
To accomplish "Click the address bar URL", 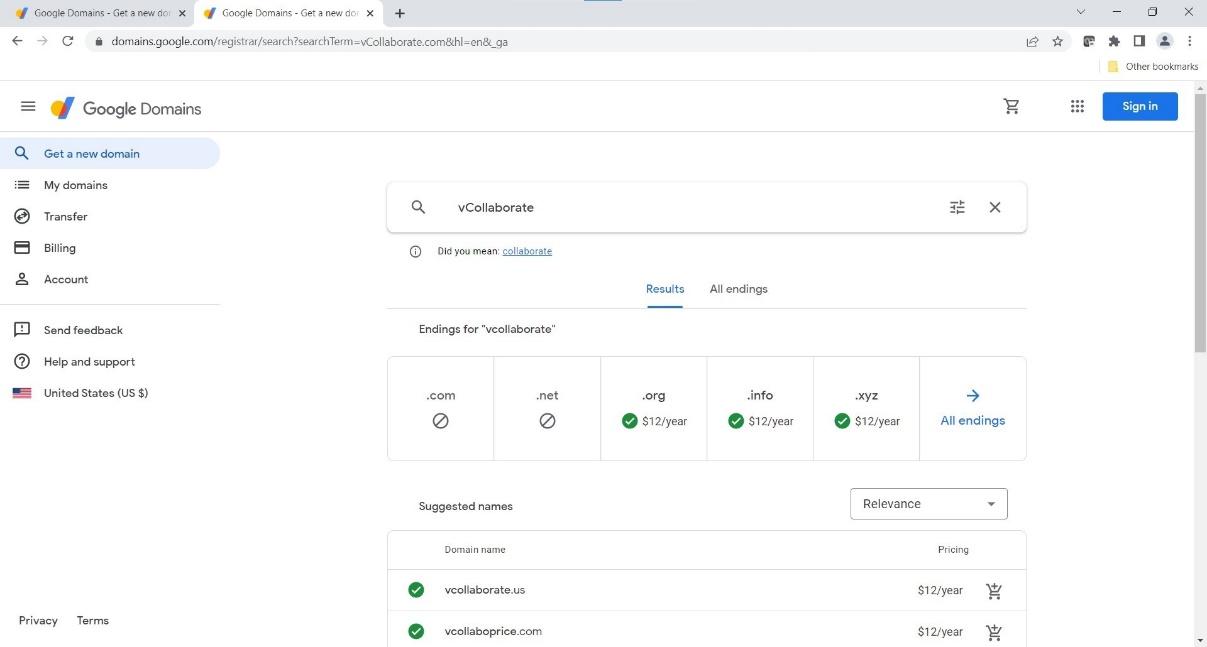I will tap(310, 42).
